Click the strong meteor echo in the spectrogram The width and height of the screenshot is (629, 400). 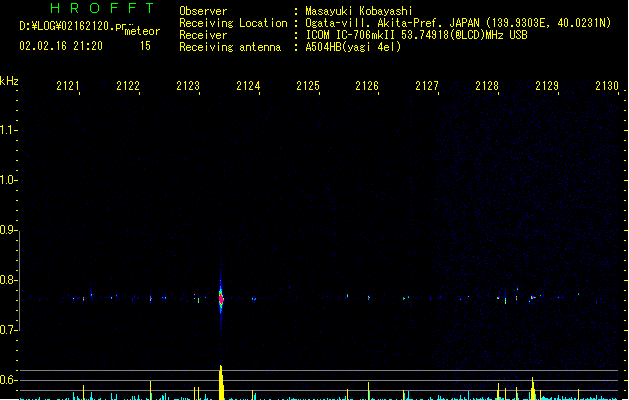pos(221,298)
